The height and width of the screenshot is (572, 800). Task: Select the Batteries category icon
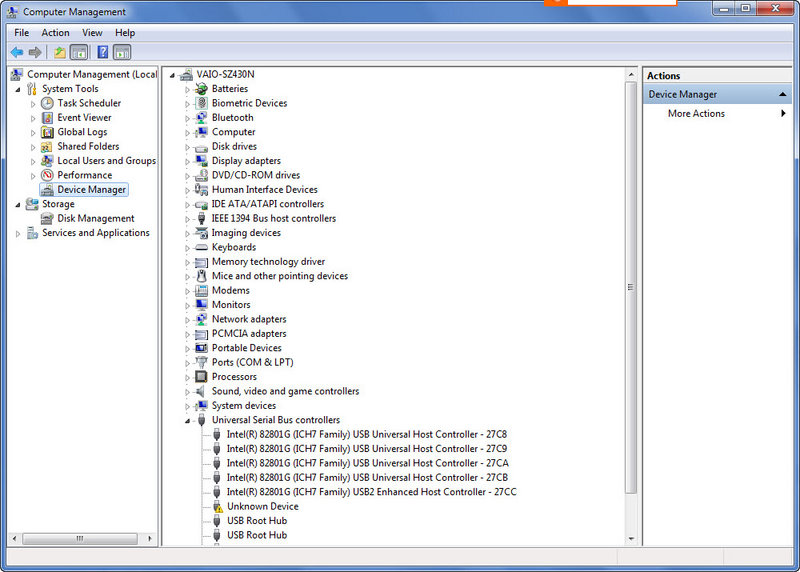[x=201, y=89]
